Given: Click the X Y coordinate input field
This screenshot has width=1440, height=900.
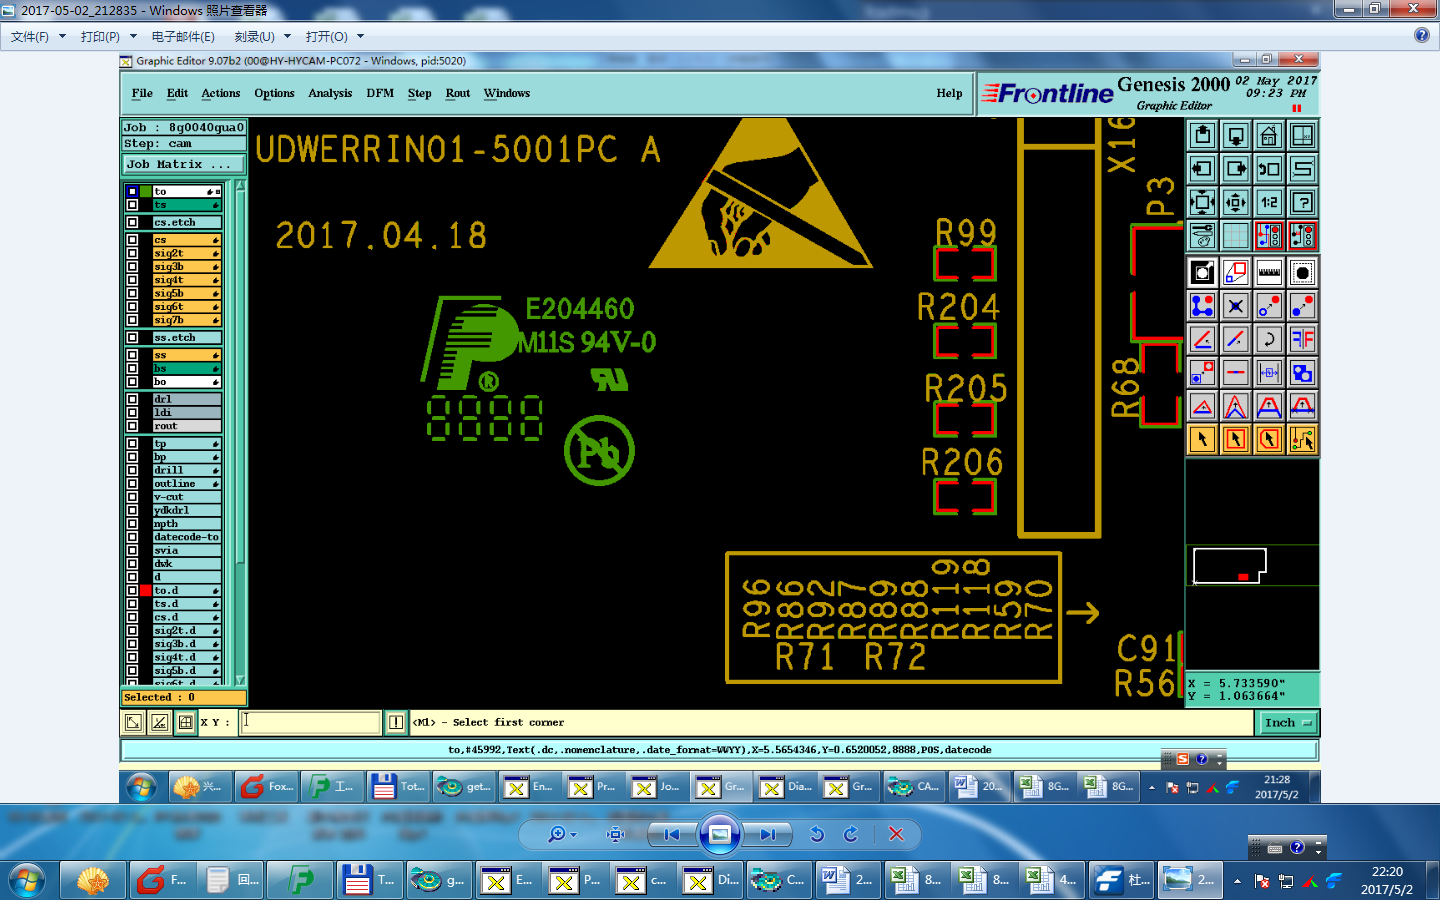Looking at the screenshot, I should click(x=310, y=722).
